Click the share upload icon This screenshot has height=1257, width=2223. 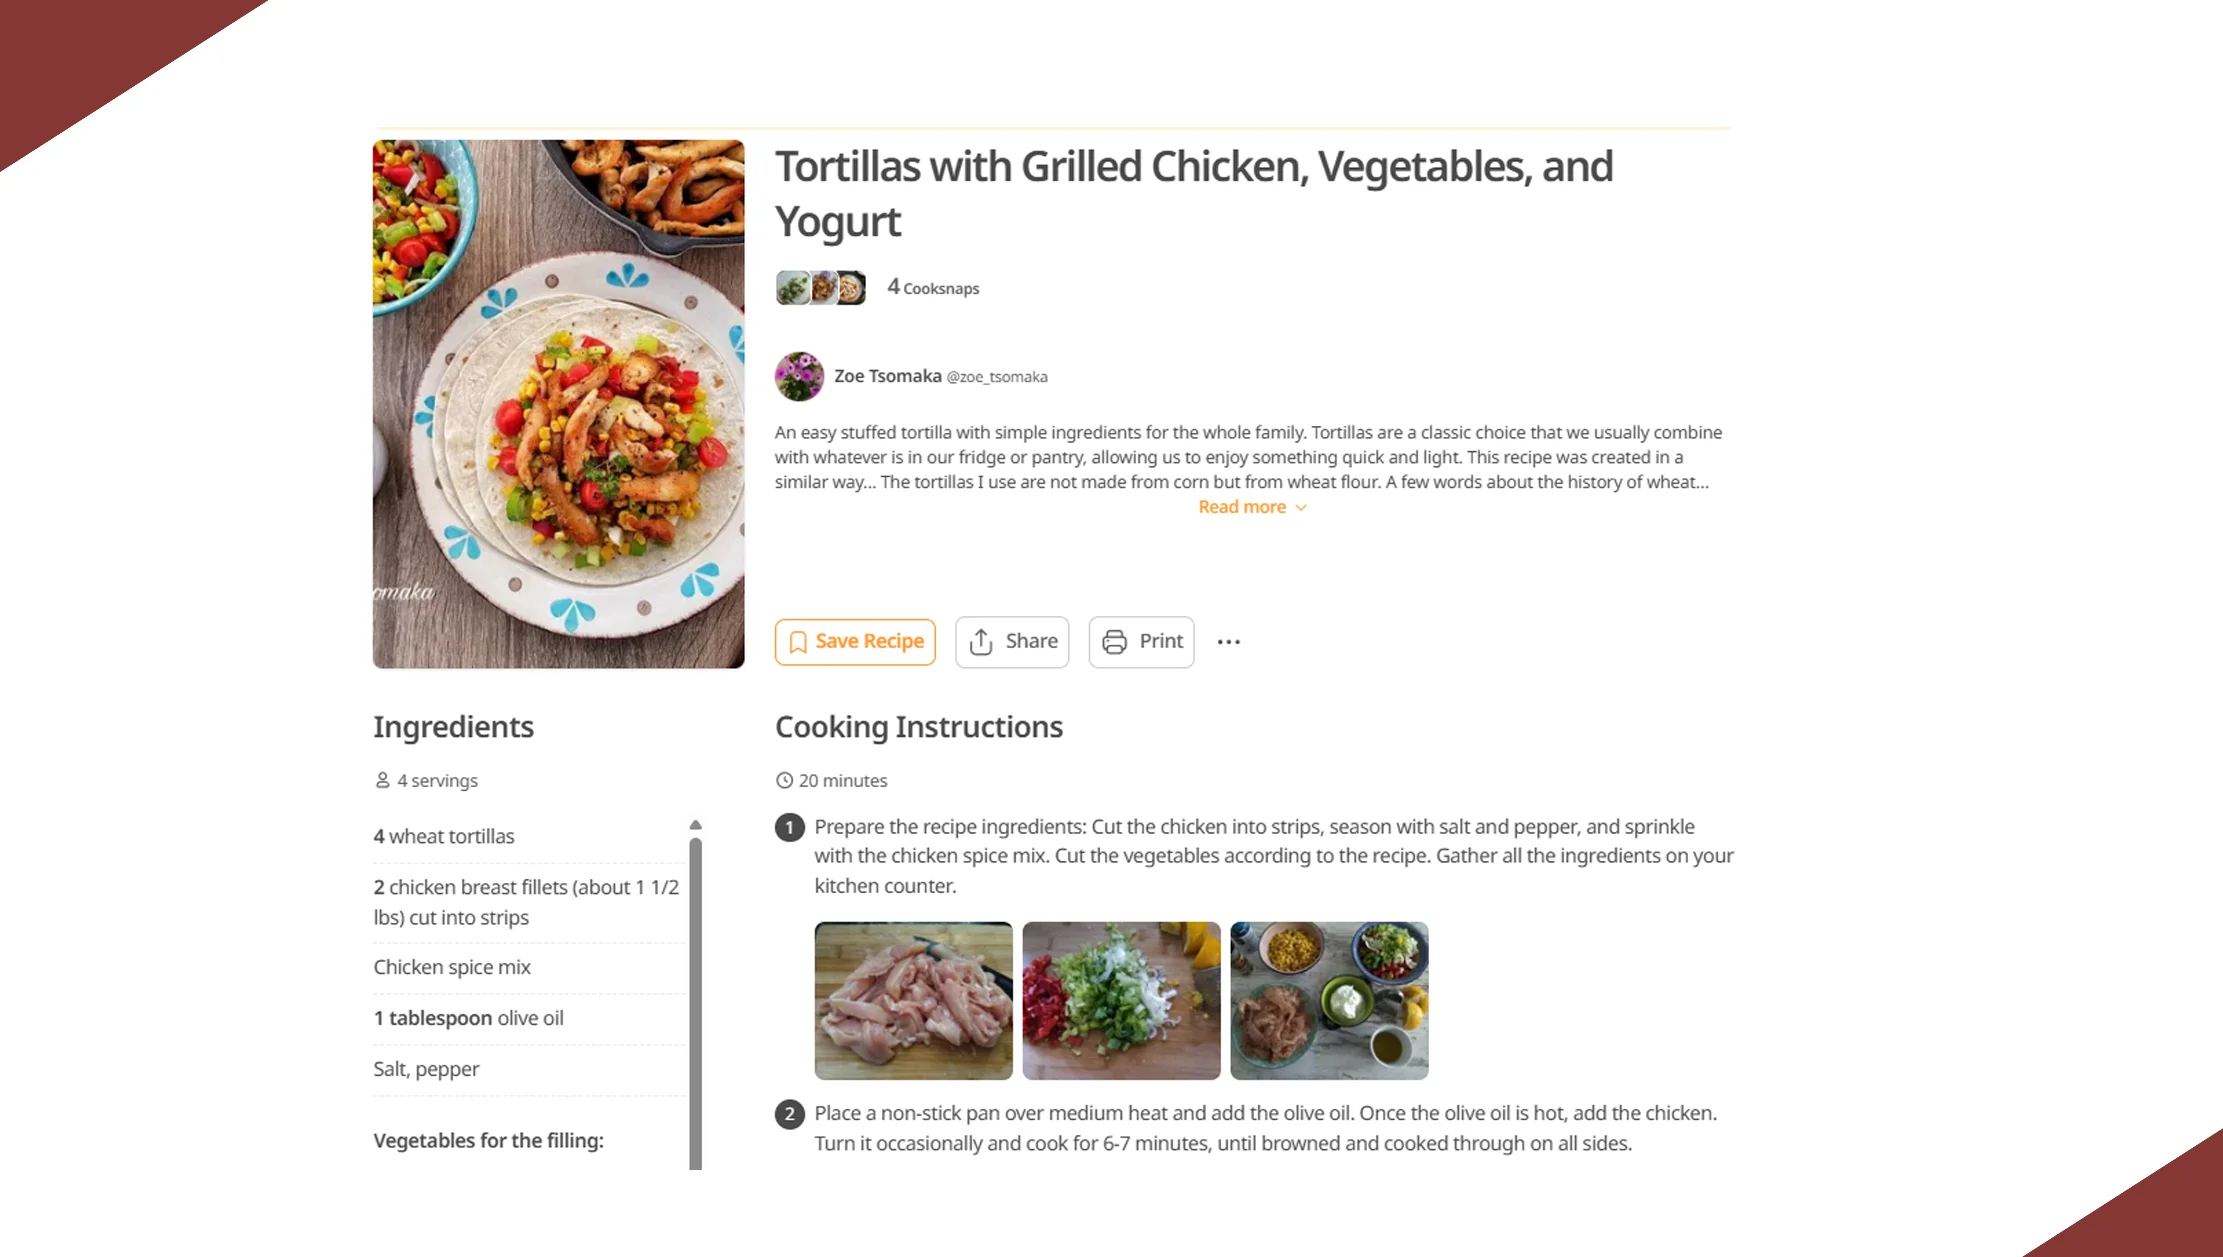tap(981, 642)
